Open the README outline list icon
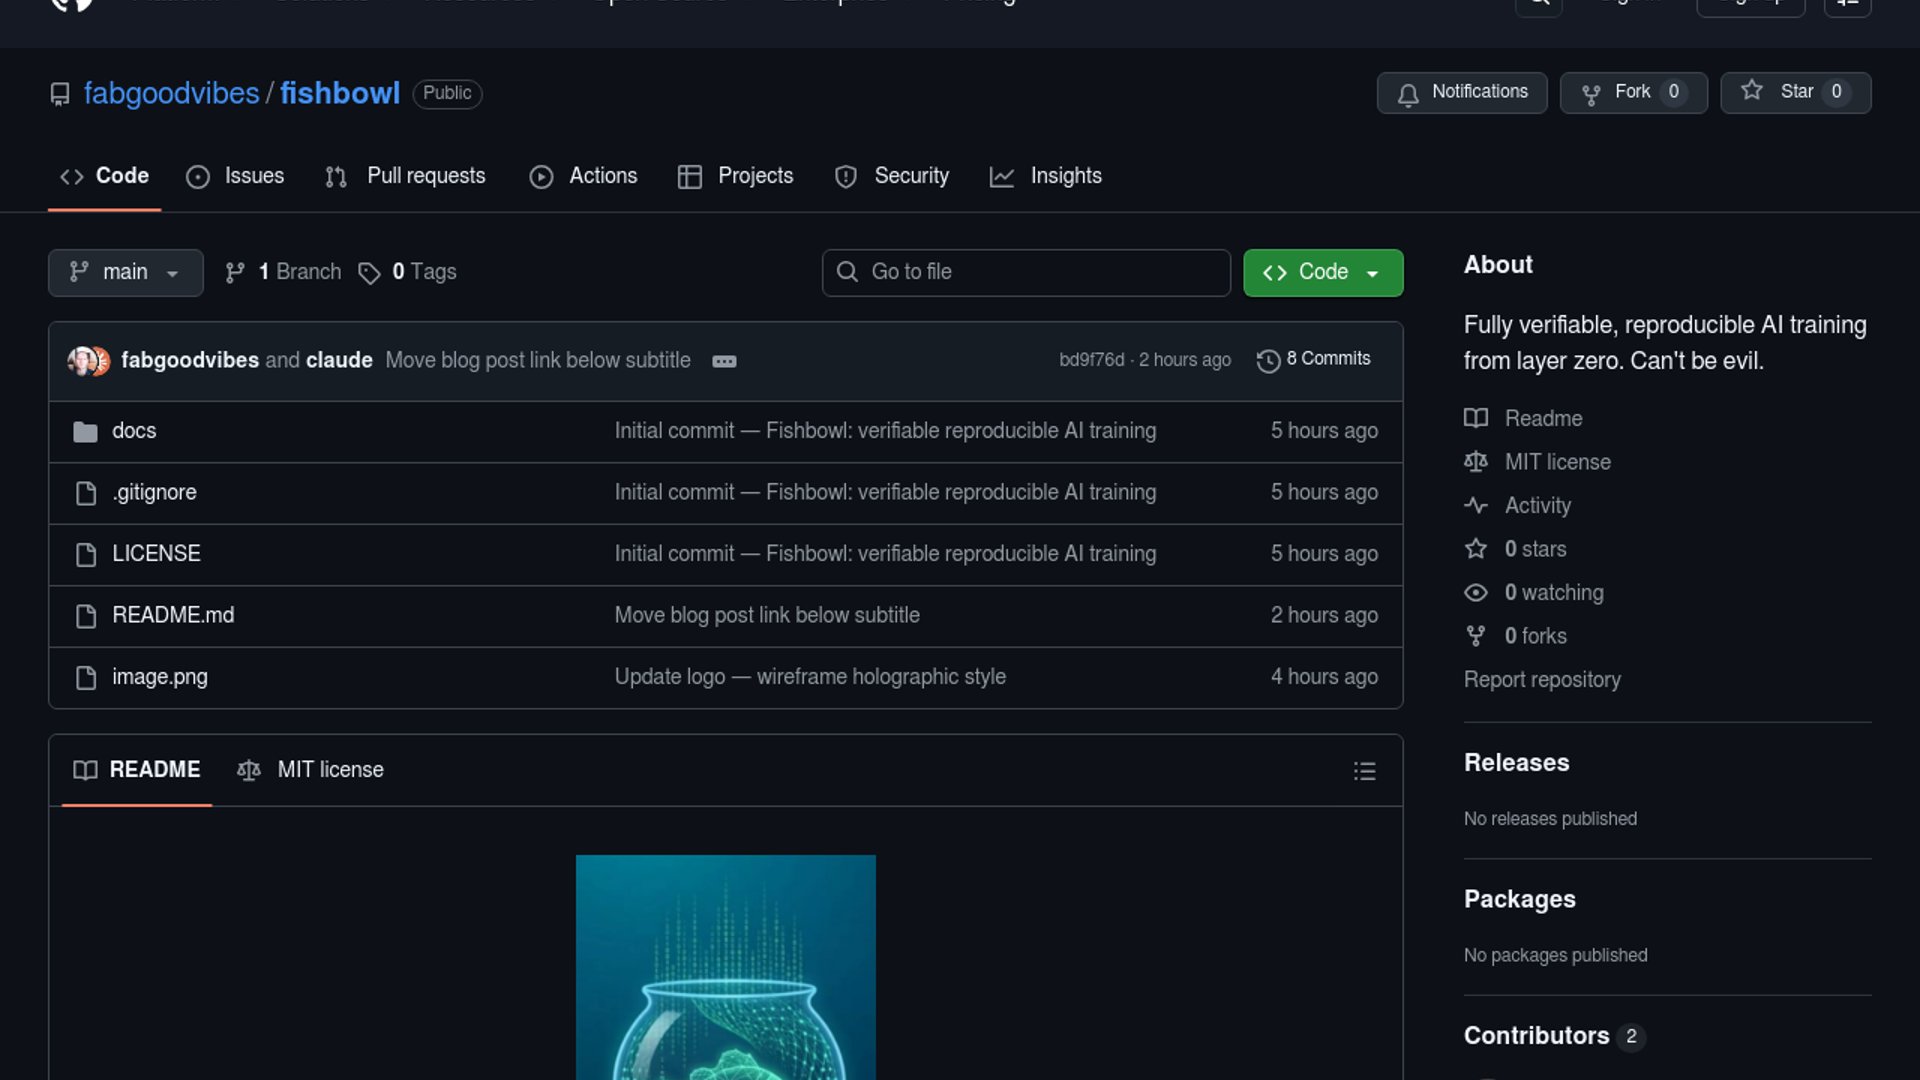 [1364, 771]
